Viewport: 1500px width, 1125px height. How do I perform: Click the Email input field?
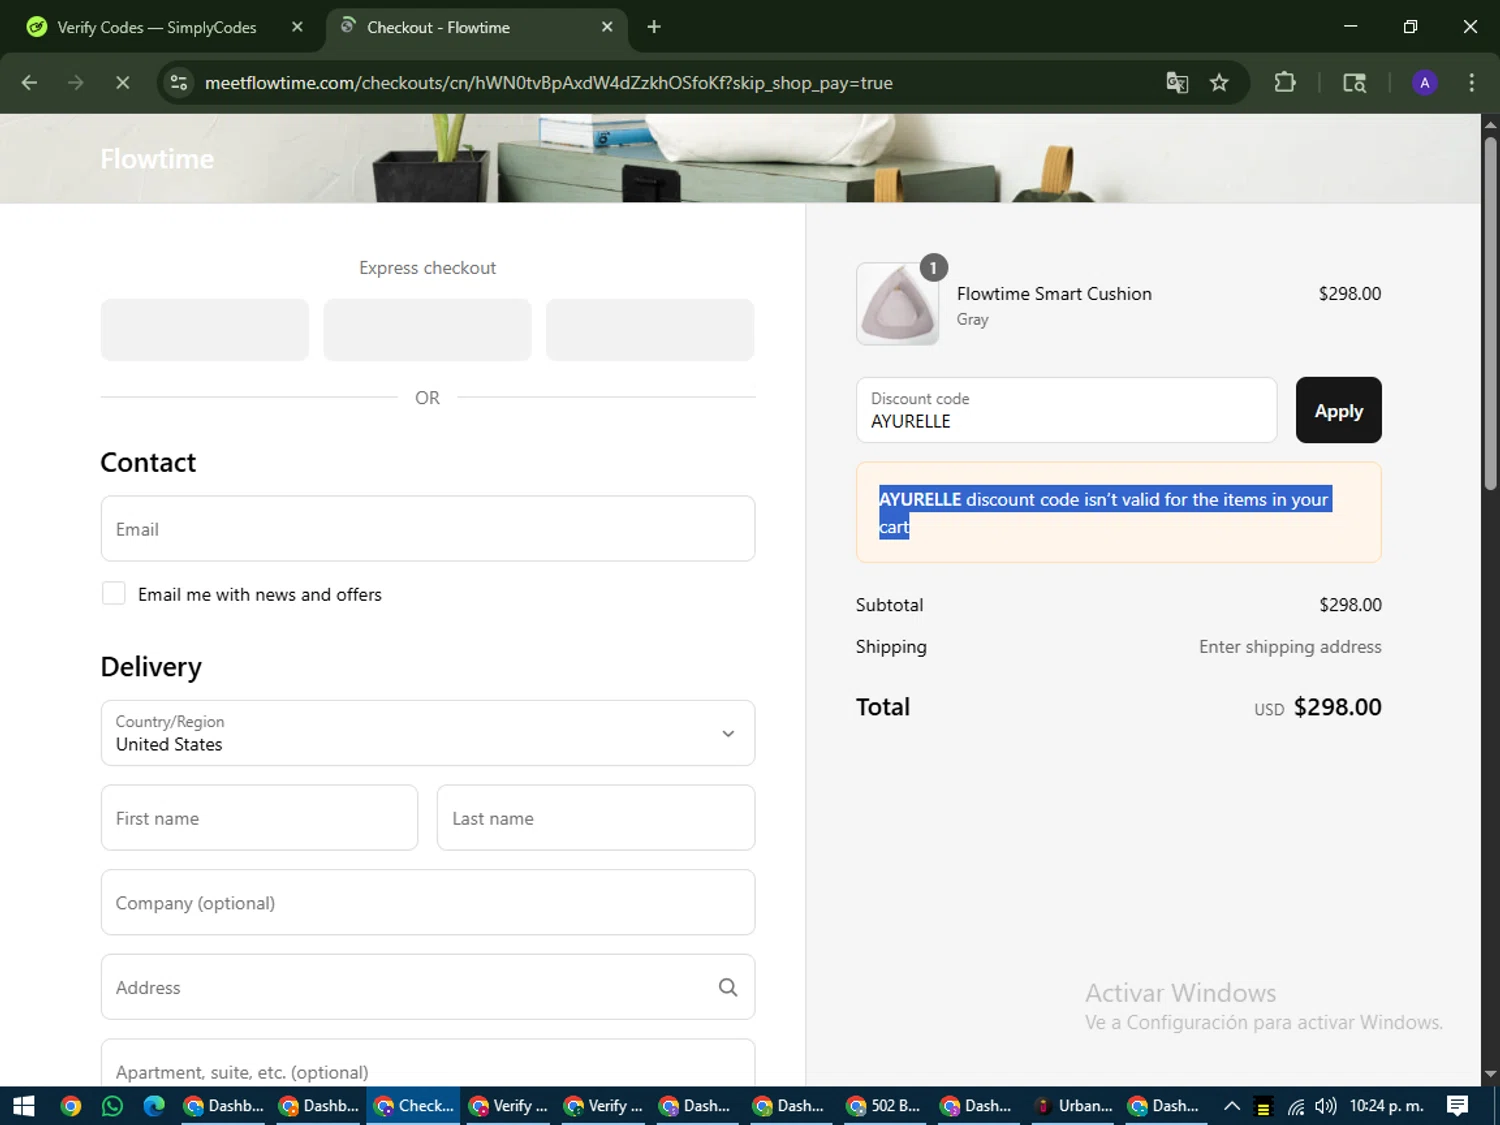(x=428, y=529)
